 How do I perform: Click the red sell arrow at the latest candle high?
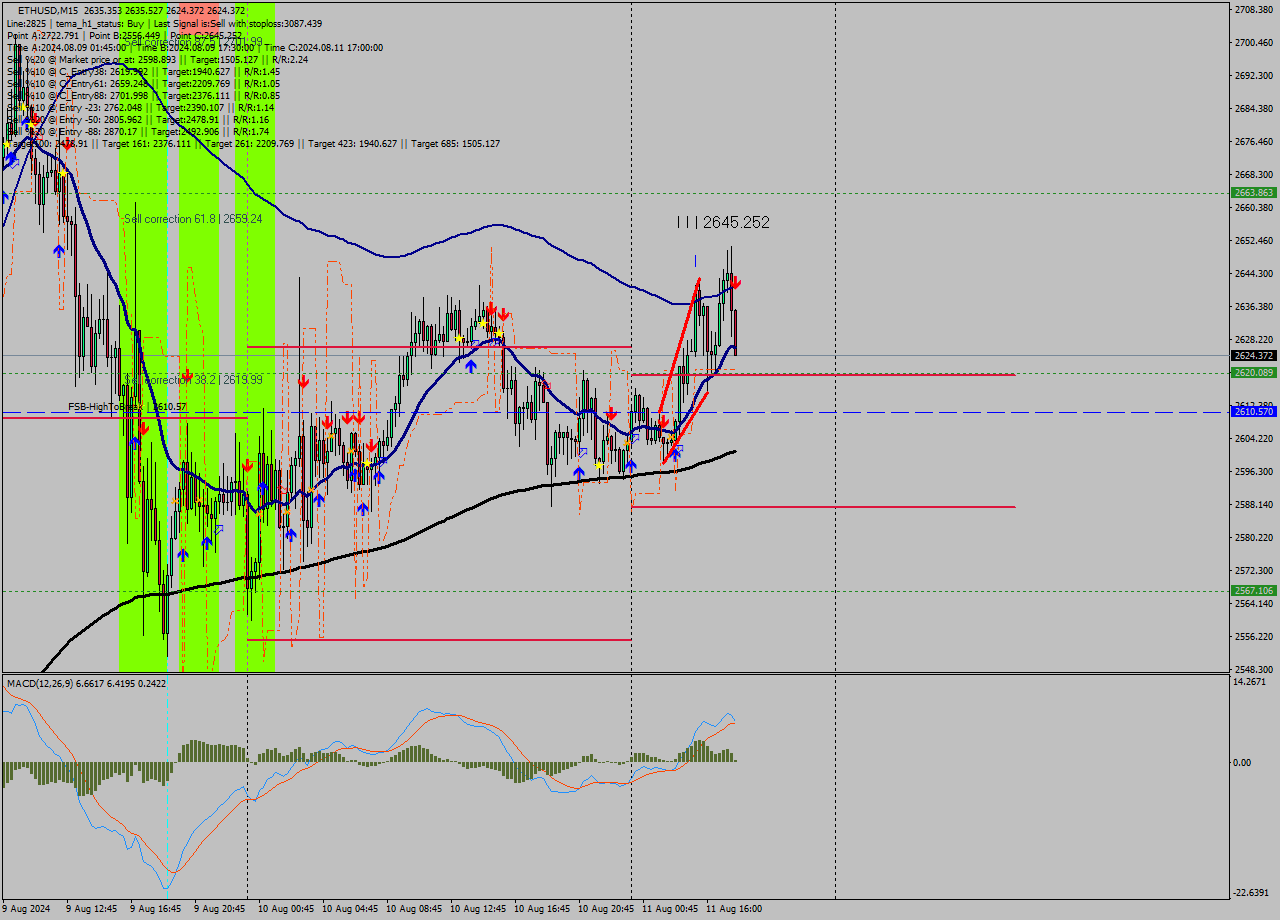click(x=736, y=284)
